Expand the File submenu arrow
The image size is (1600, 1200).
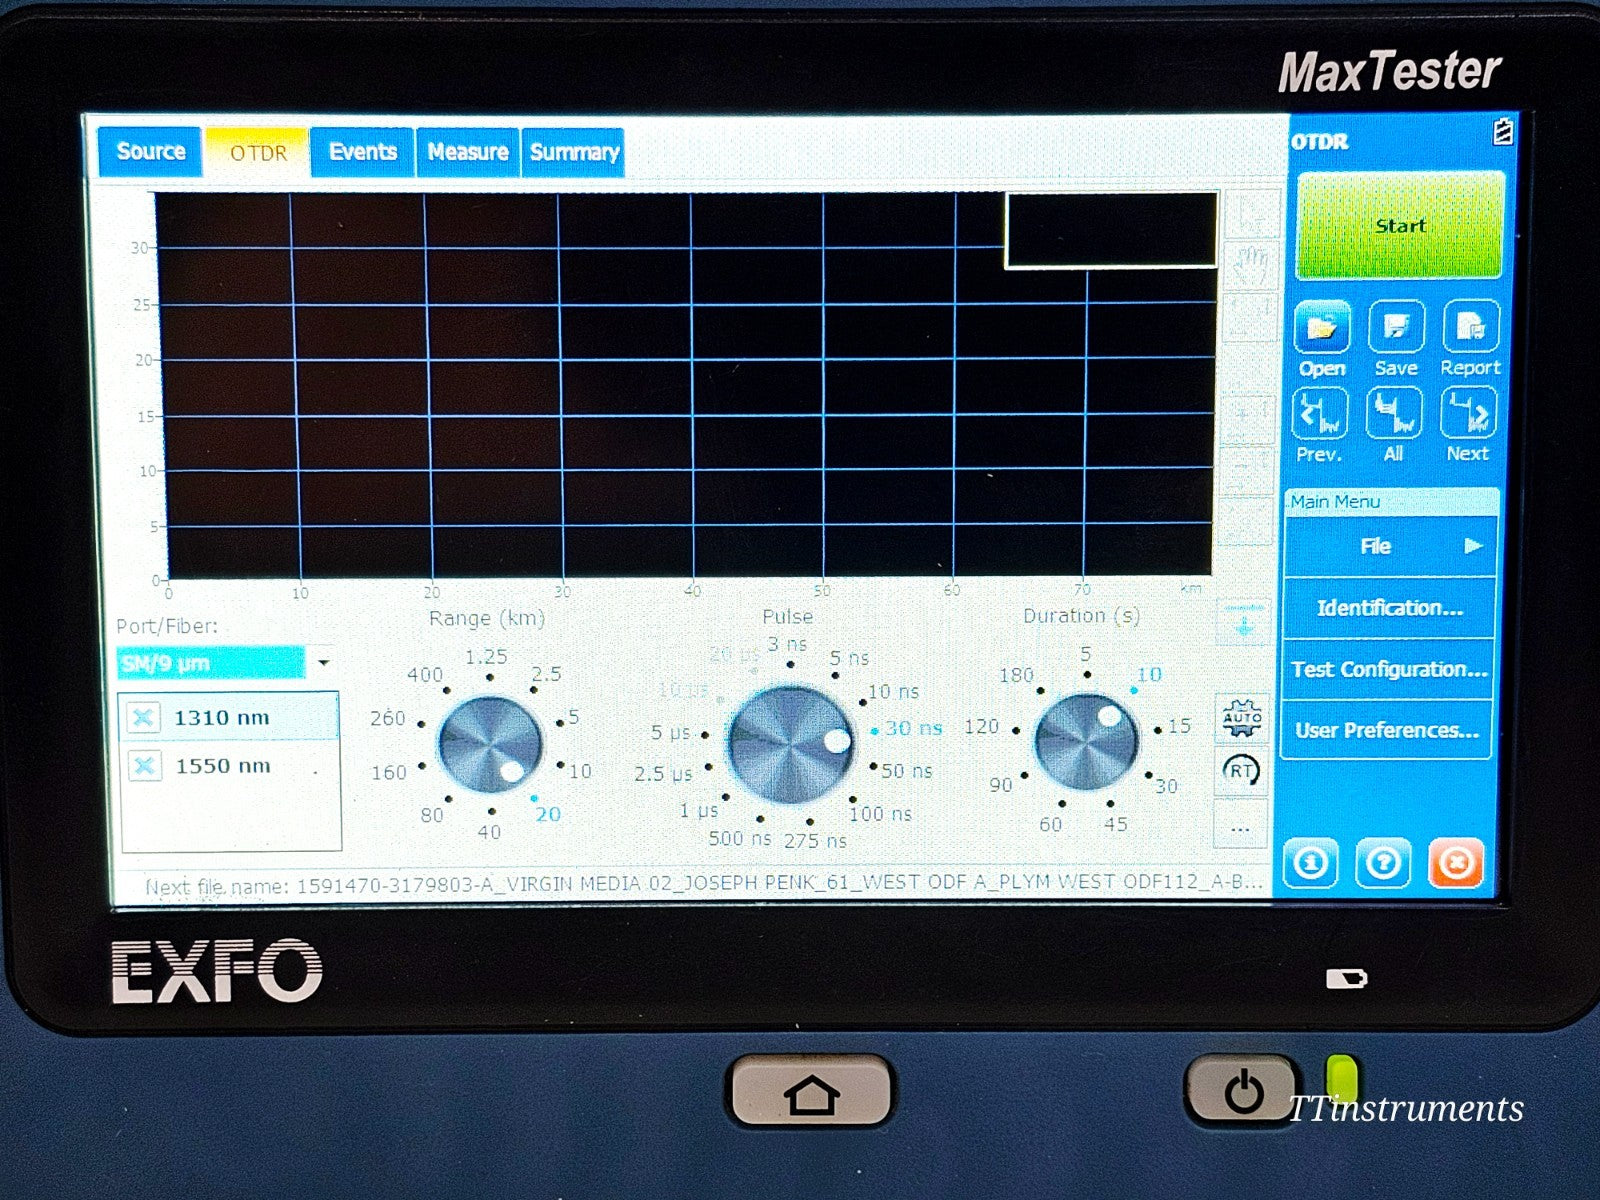pyautogui.click(x=1472, y=546)
